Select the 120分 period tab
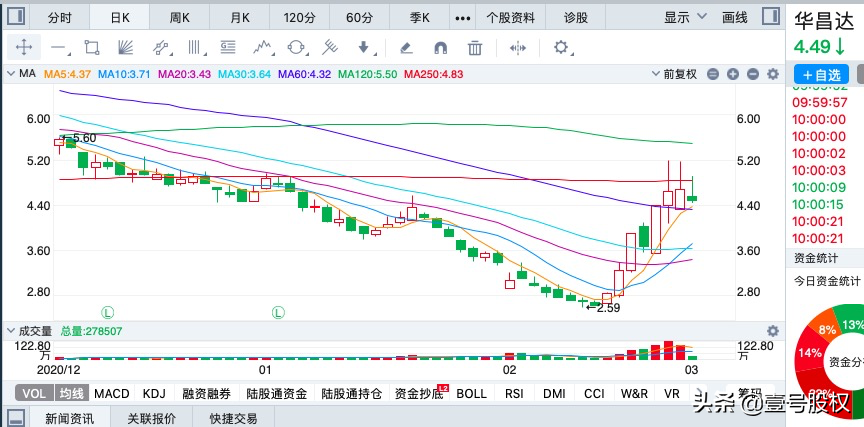The height and width of the screenshot is (427, 864). point(300,18)
